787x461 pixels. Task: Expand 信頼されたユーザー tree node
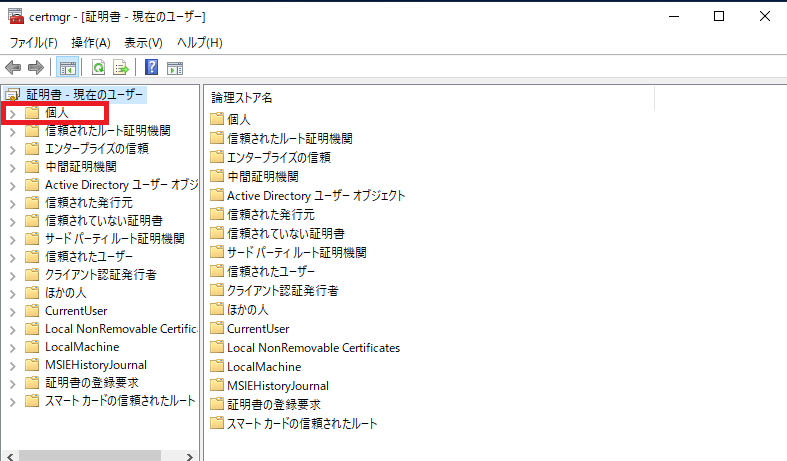(x=13, y=258)
